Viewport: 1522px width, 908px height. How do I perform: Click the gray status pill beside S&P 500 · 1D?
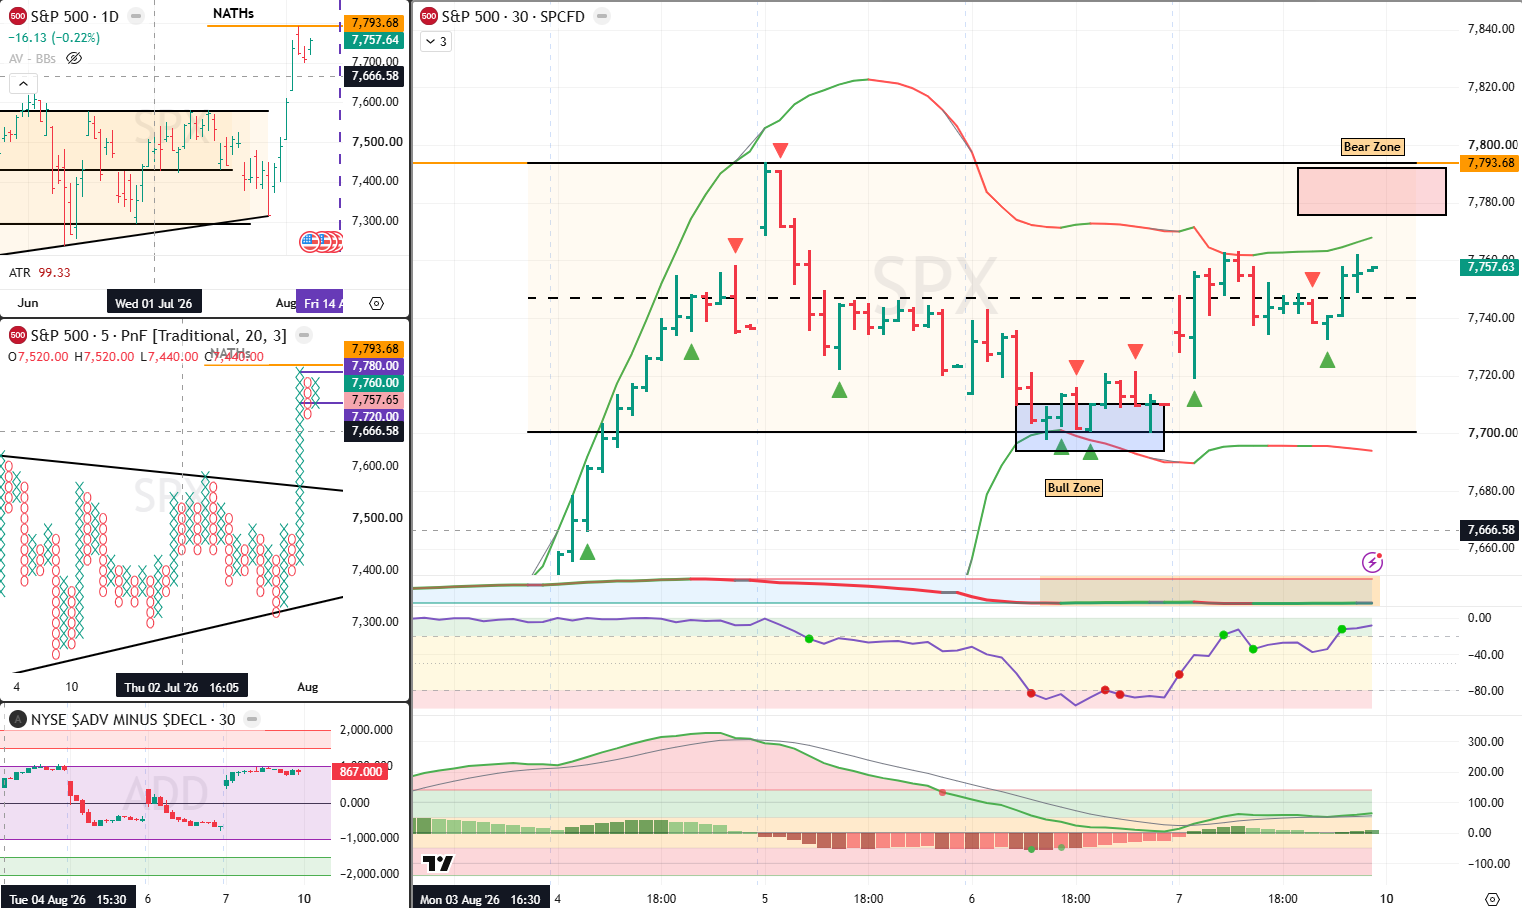coord(136,17)
